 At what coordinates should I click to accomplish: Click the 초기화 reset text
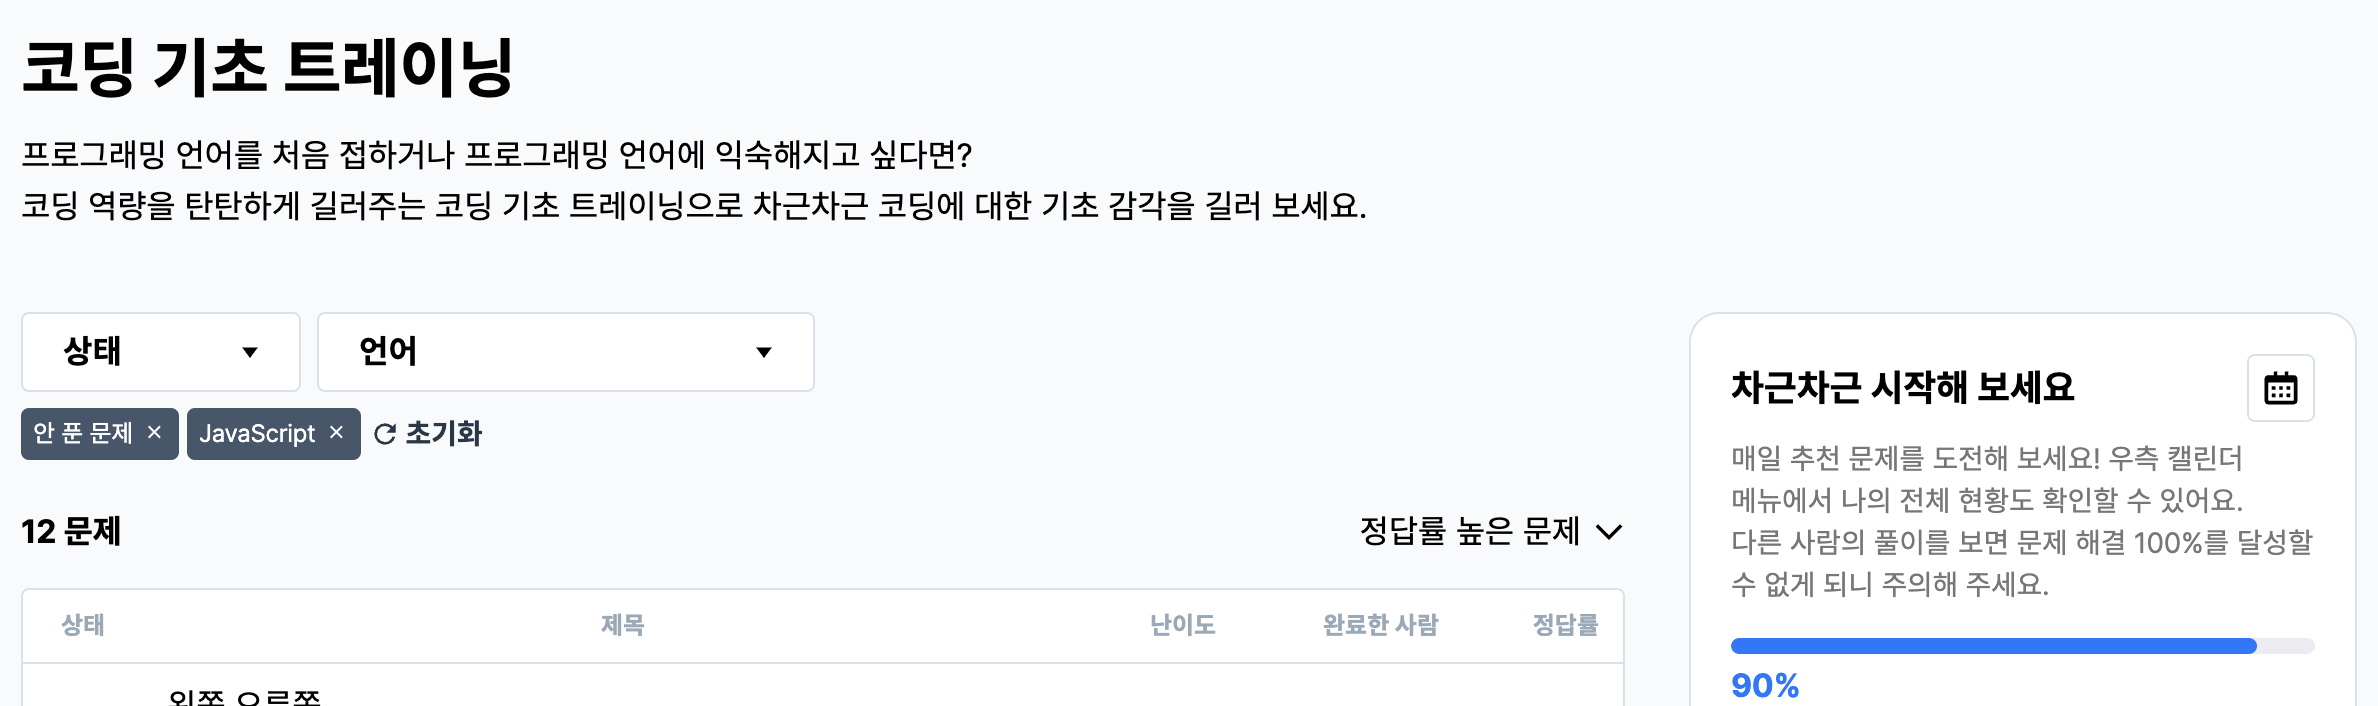[443, 433]
